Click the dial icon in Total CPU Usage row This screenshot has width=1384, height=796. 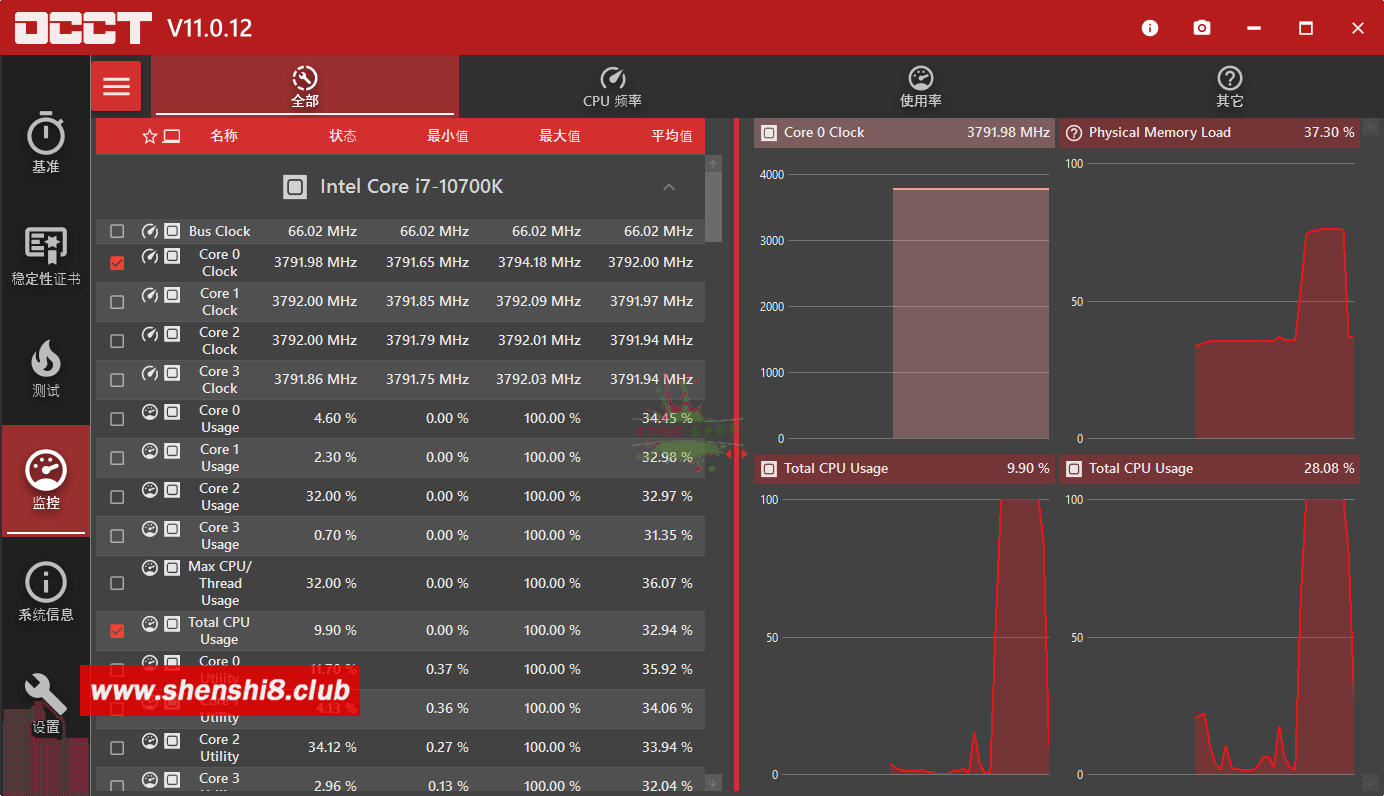150,623
